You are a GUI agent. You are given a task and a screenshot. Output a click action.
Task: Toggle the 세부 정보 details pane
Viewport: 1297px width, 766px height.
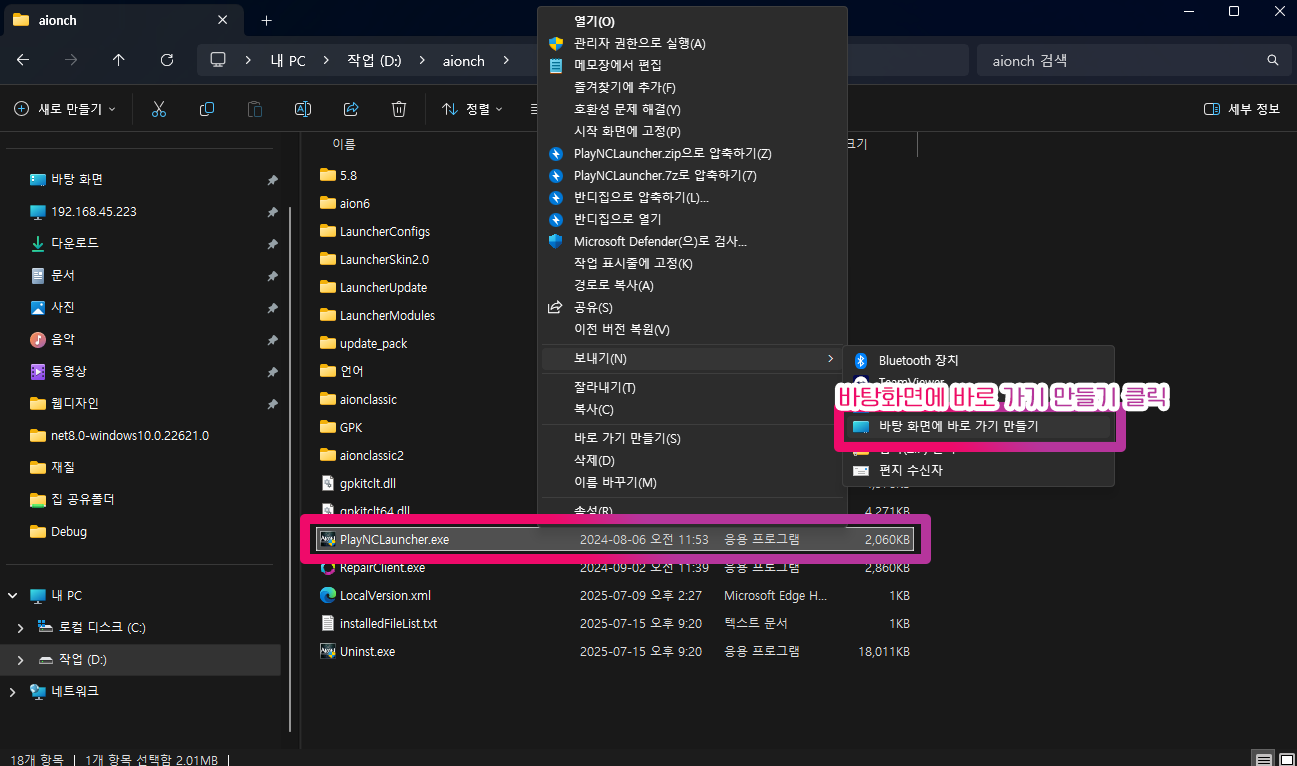tap(1242, 109)
